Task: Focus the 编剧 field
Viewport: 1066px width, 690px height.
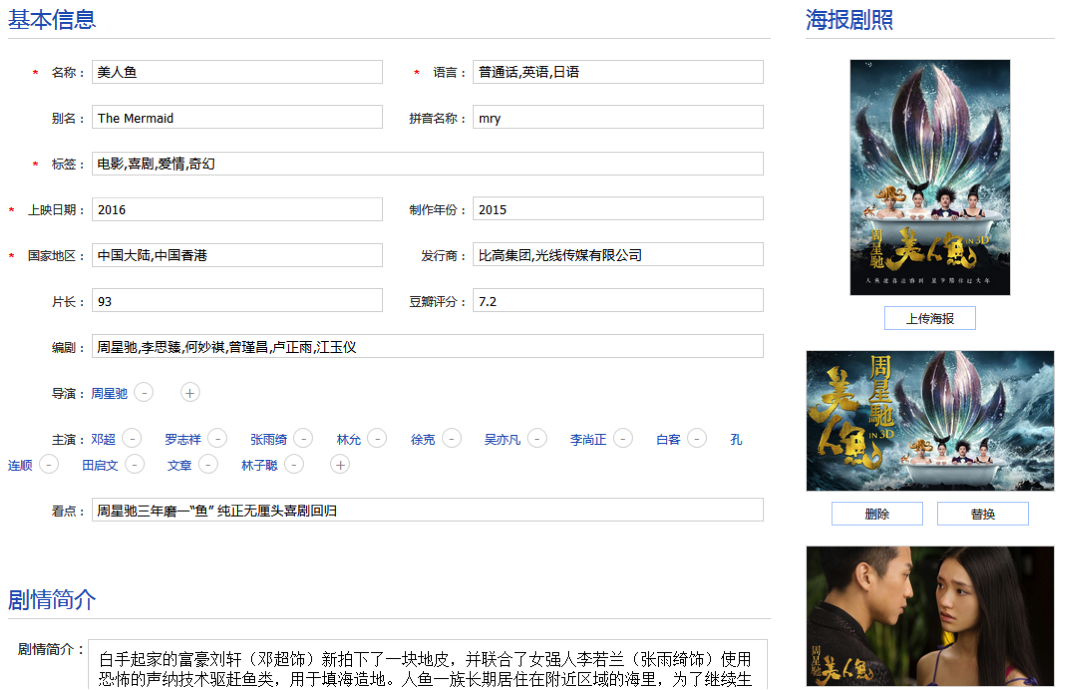Action: (x=428, y=347)
